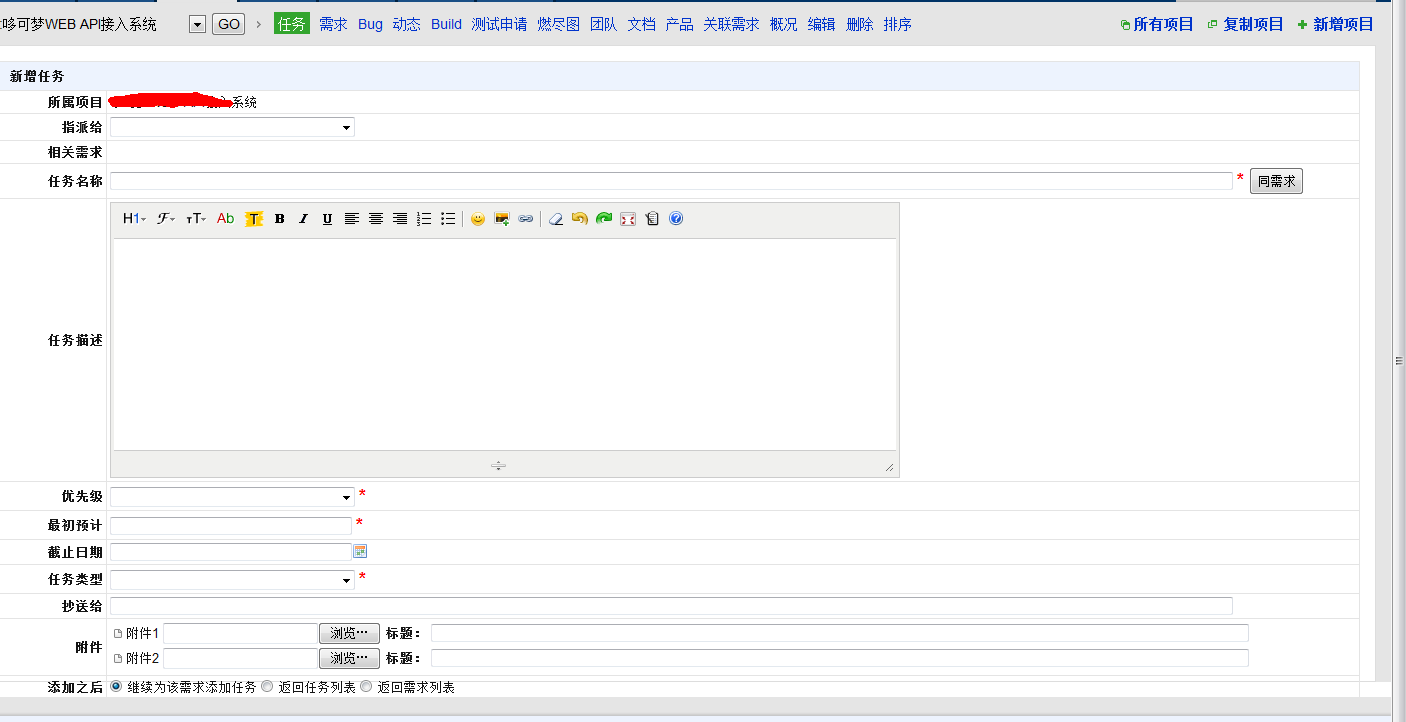Insert an emoticon smiley
This screenshot has height=722, width=1406.
[x=478, y=219]
